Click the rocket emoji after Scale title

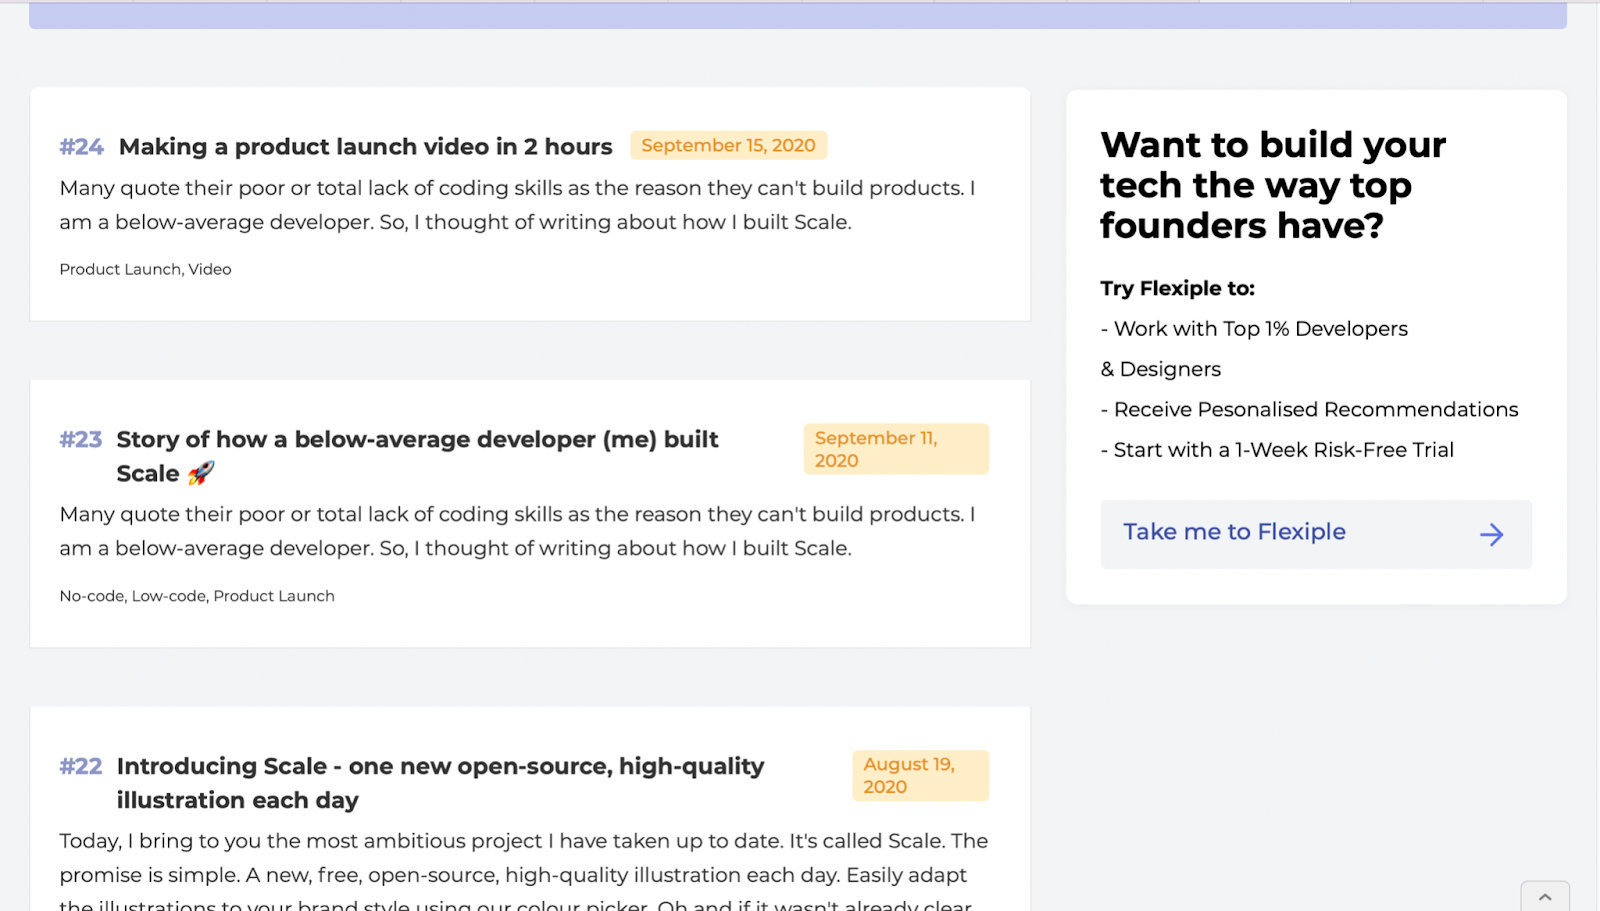tap(201, 473)
